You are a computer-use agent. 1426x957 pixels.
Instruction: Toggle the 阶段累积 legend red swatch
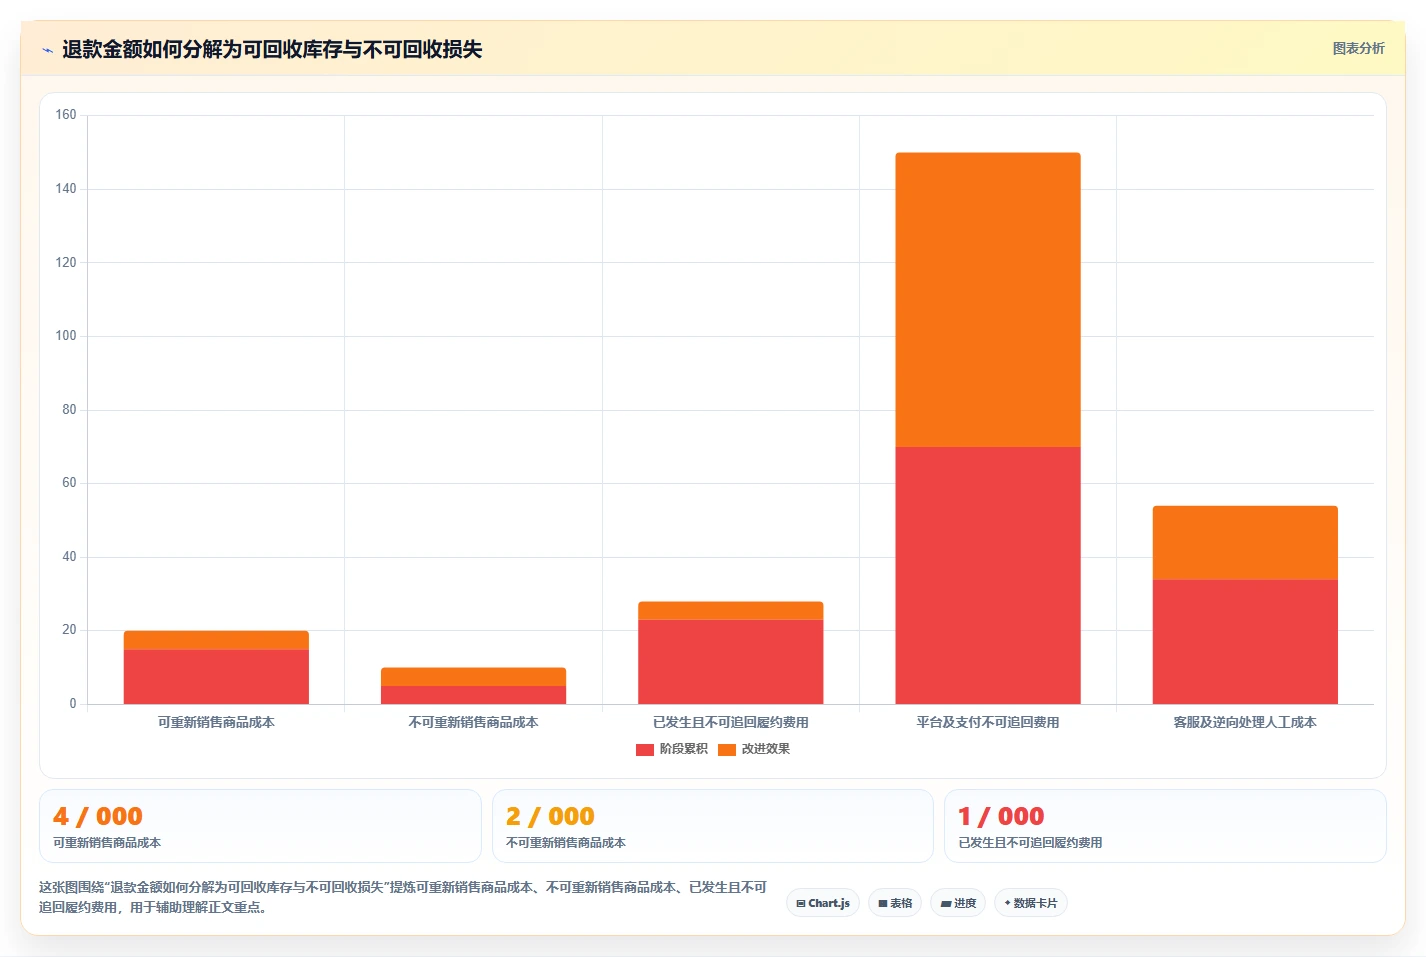[644, 749]
